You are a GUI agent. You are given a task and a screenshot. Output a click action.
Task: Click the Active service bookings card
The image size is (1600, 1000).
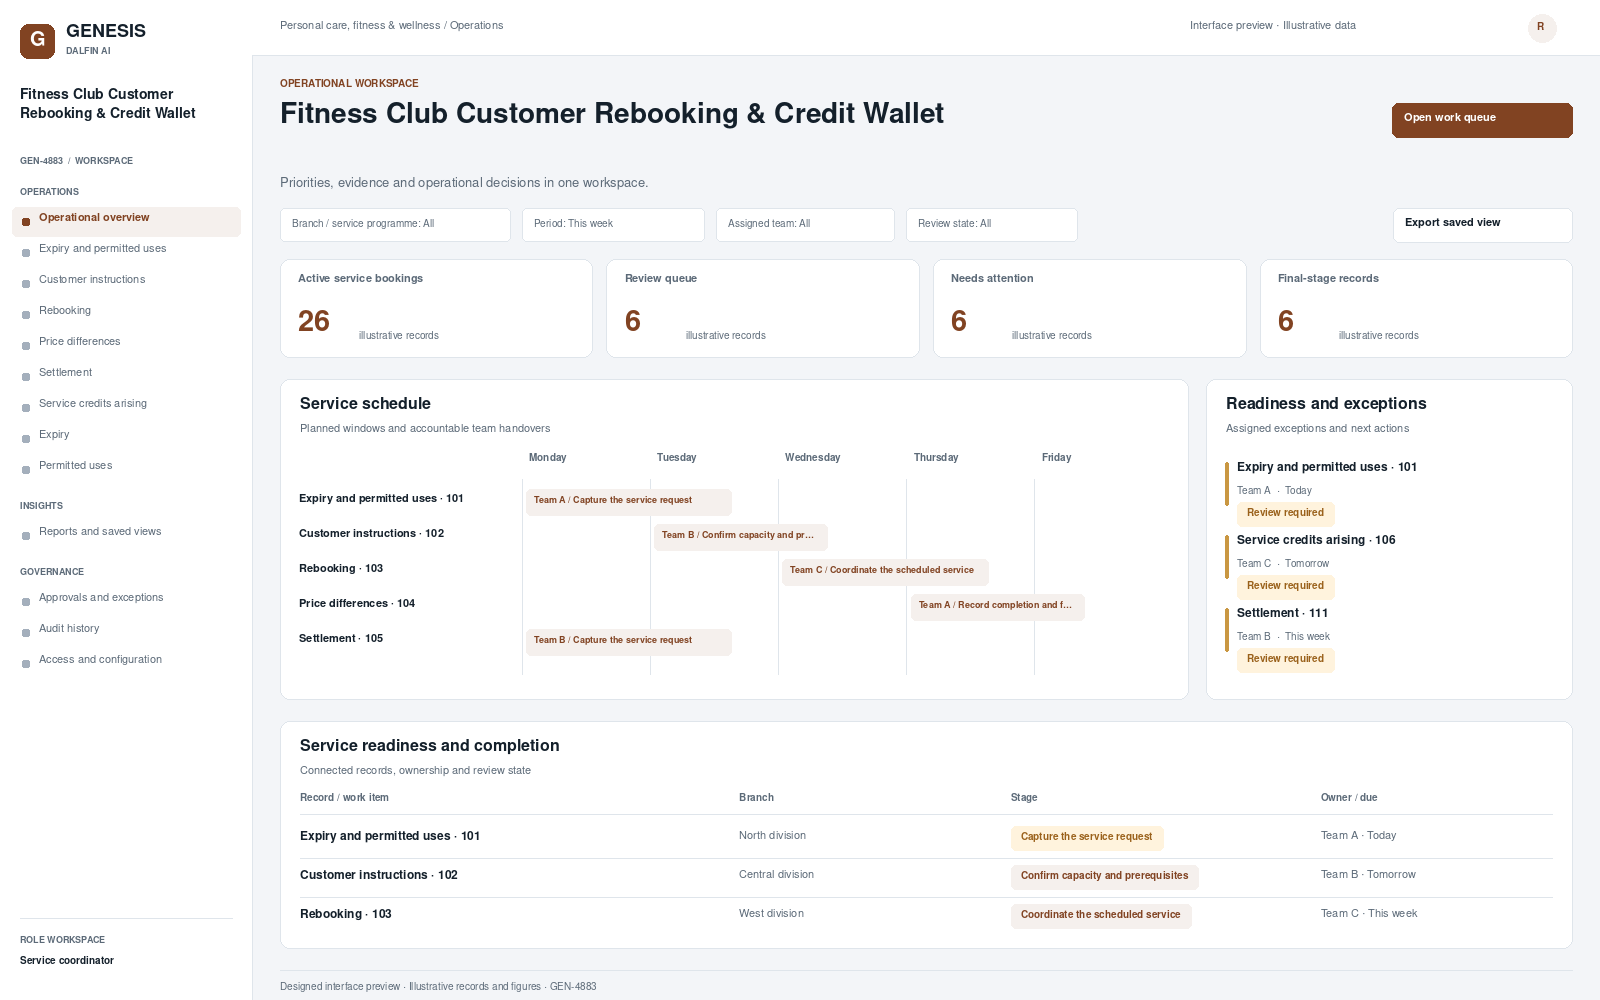pos(436,308)
